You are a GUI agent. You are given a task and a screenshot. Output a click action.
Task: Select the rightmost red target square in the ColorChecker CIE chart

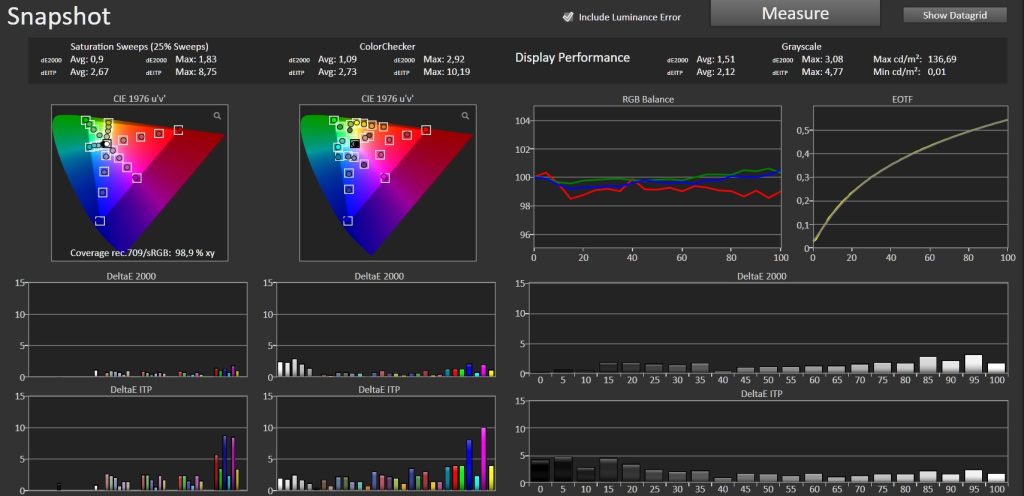(x=426, y=130)
